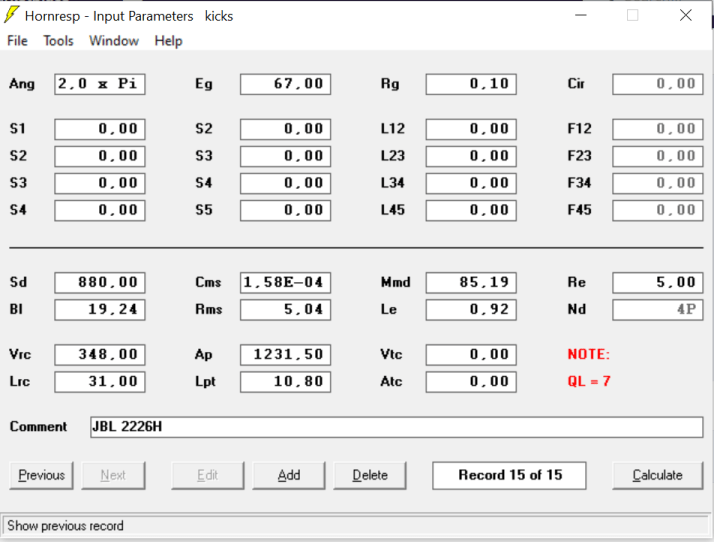
Task: Select the Lrc field showing 31,00
Action: [100, 382]
